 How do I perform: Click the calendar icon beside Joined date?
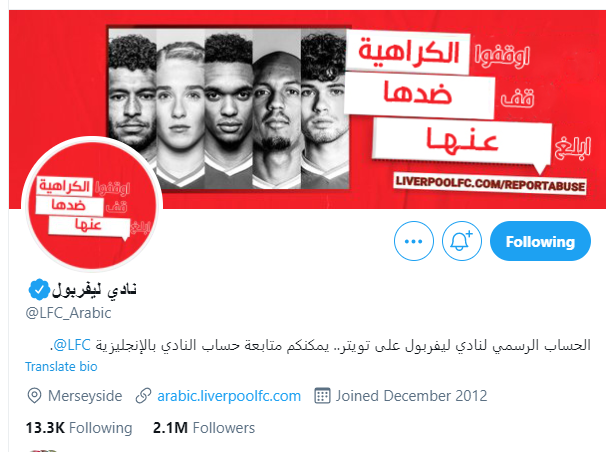pos(322,396)
